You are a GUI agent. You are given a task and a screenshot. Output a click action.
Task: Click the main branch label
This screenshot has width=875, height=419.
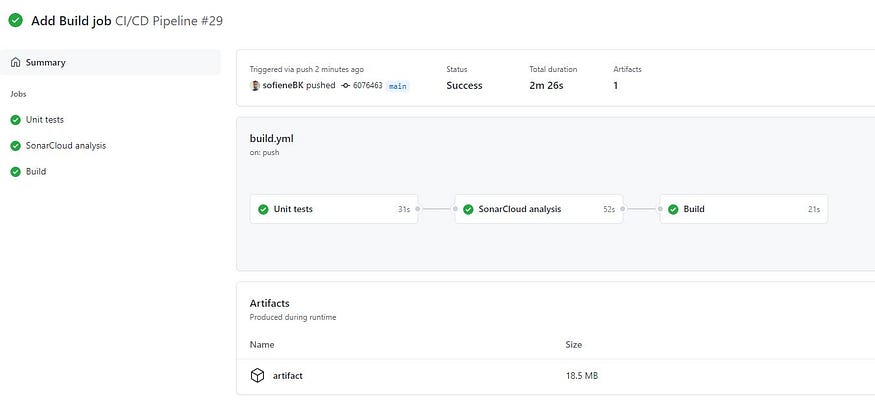pyautogui.click(x=398, y=86)
